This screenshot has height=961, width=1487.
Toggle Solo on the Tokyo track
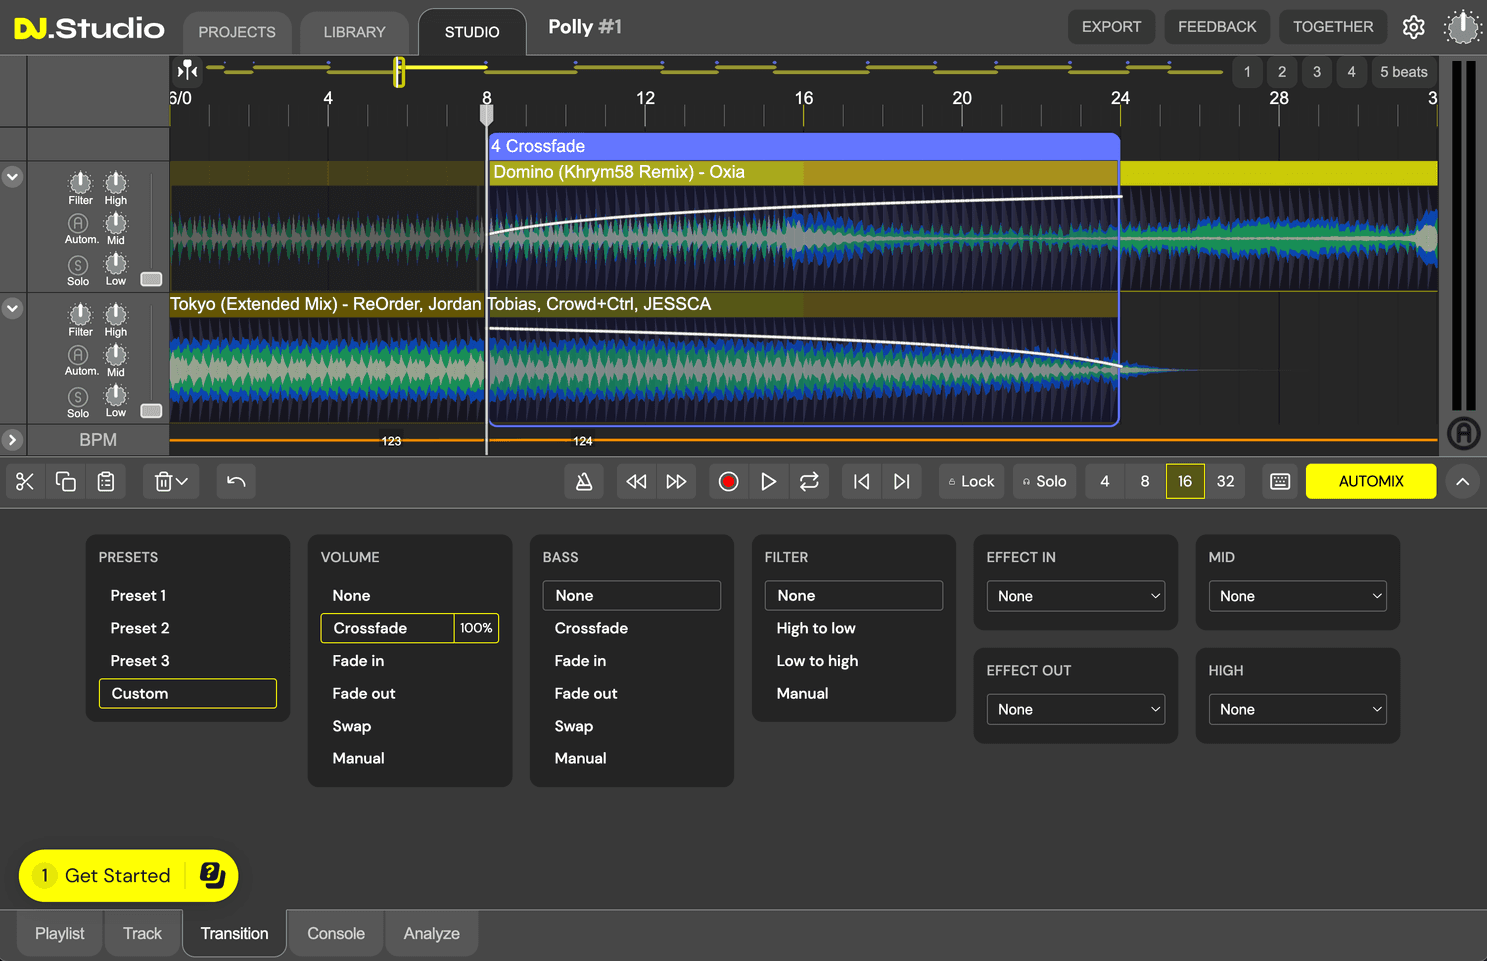click(78, 397)
